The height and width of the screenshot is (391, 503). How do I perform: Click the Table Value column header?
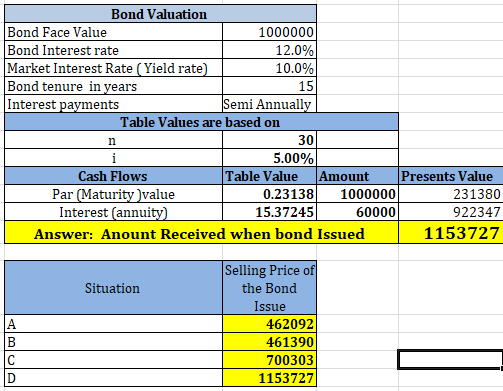click(x=269, y=176)
